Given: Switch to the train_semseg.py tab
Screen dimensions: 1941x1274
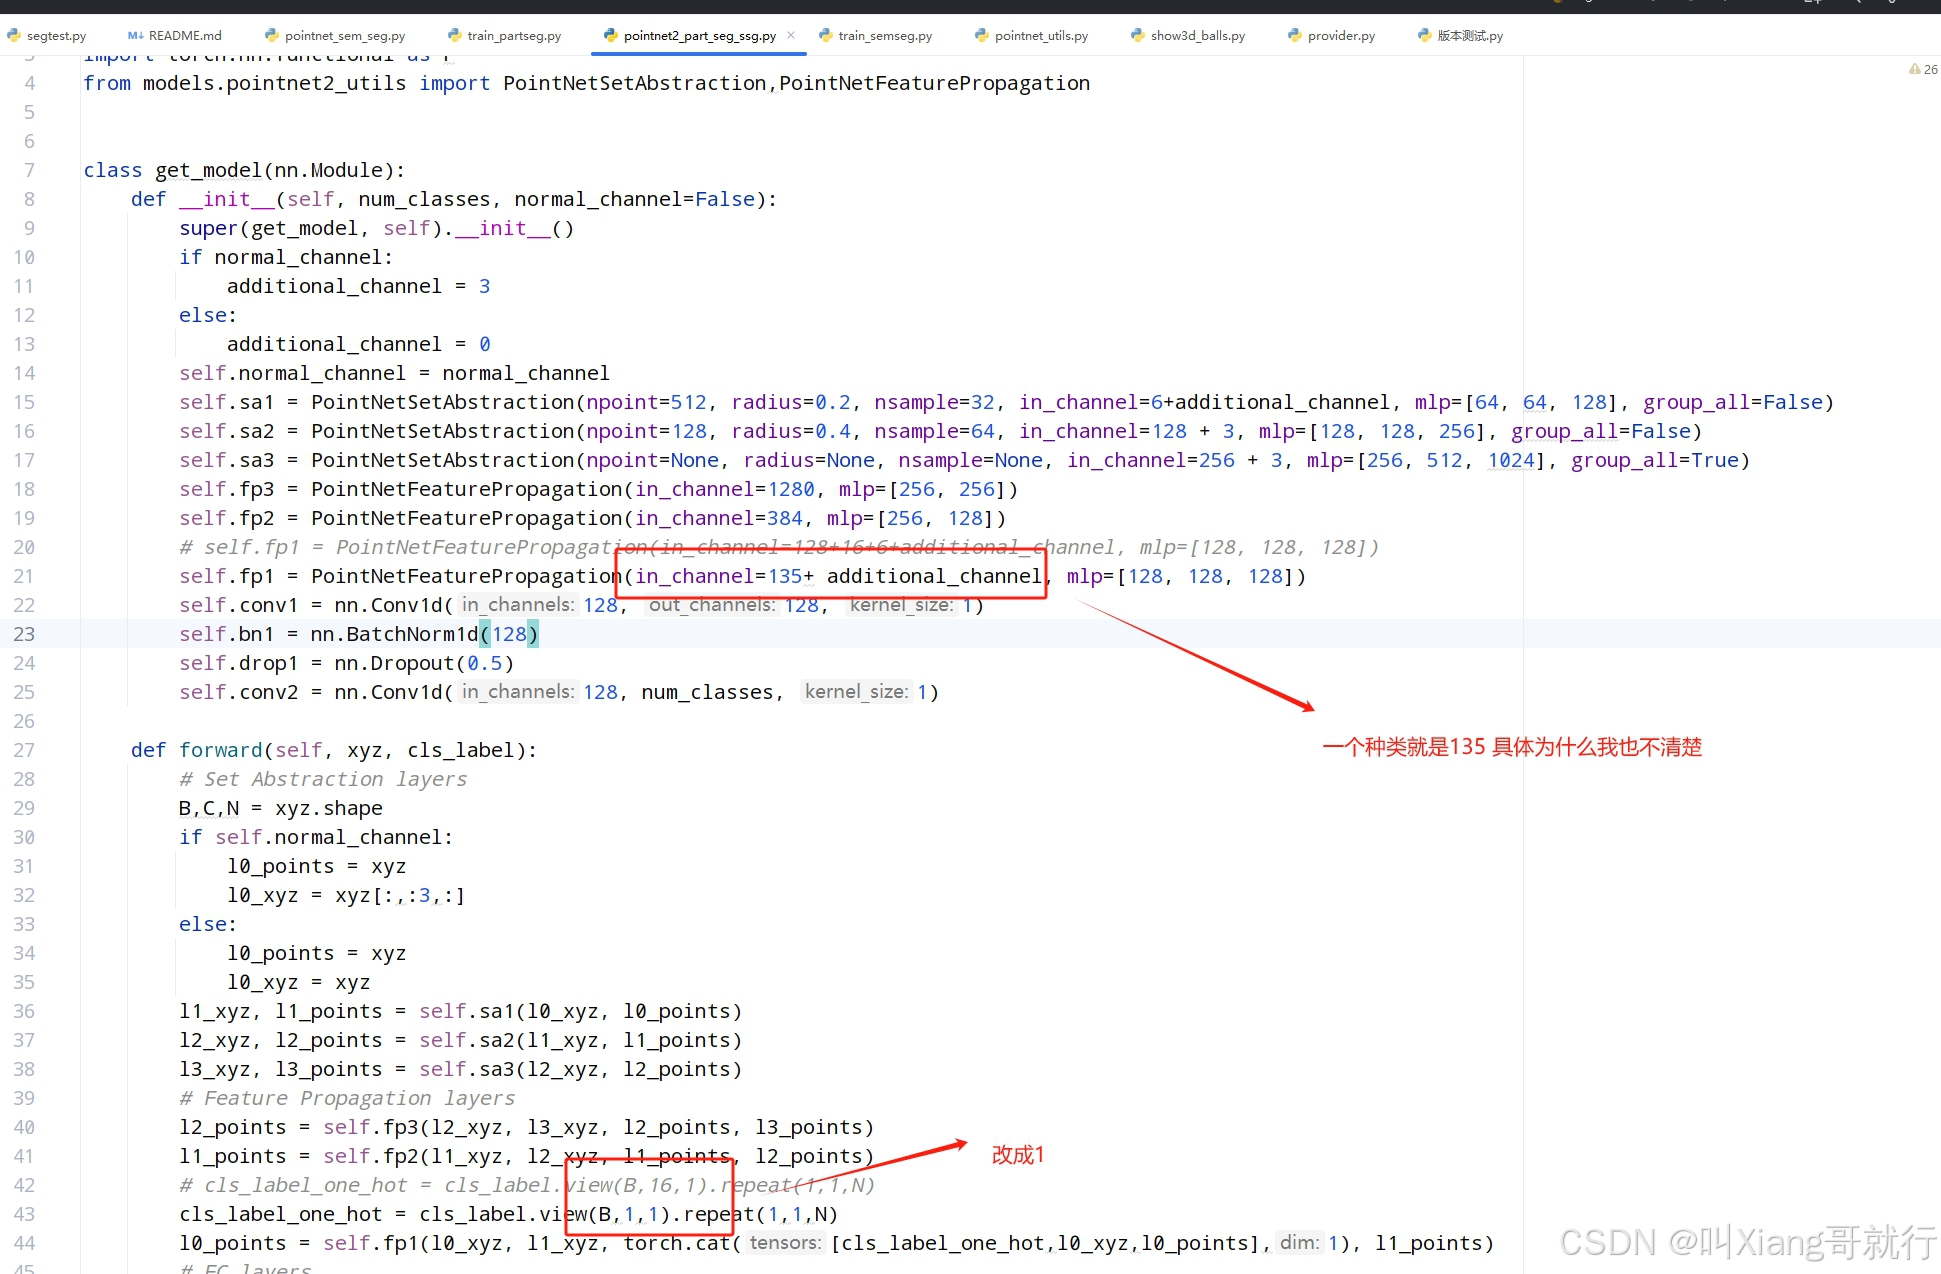Looking at the screenshot, I should 884,36.
